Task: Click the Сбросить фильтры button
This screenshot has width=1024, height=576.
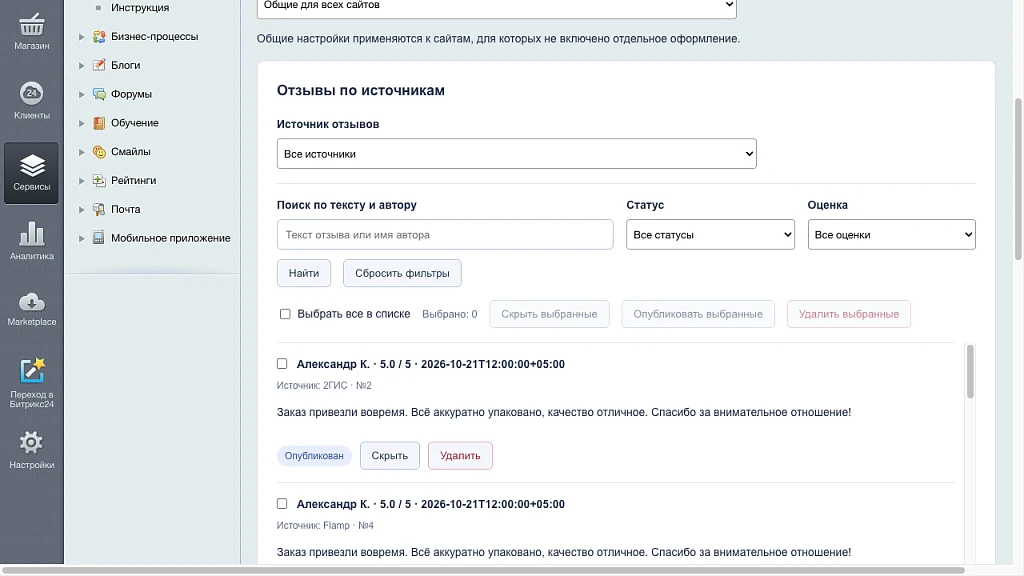Action: (402, 273)
